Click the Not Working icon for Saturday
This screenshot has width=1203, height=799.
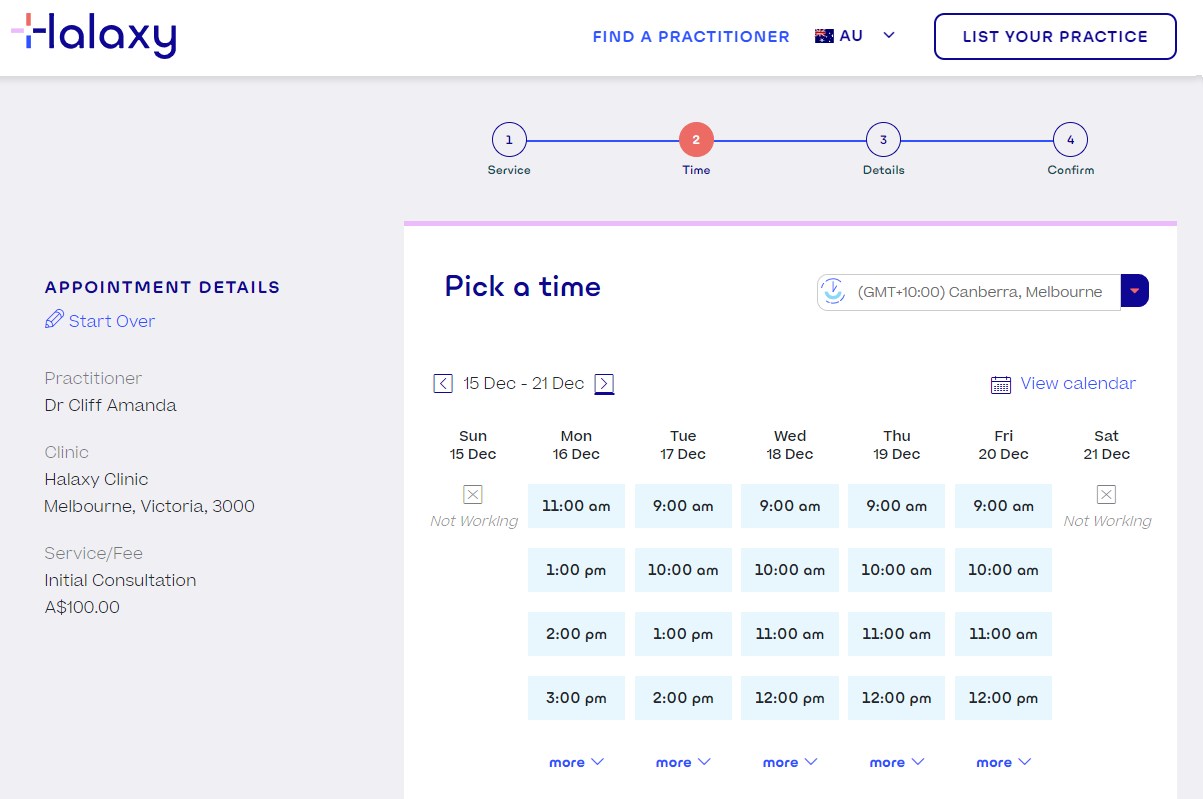[1106, 493]
